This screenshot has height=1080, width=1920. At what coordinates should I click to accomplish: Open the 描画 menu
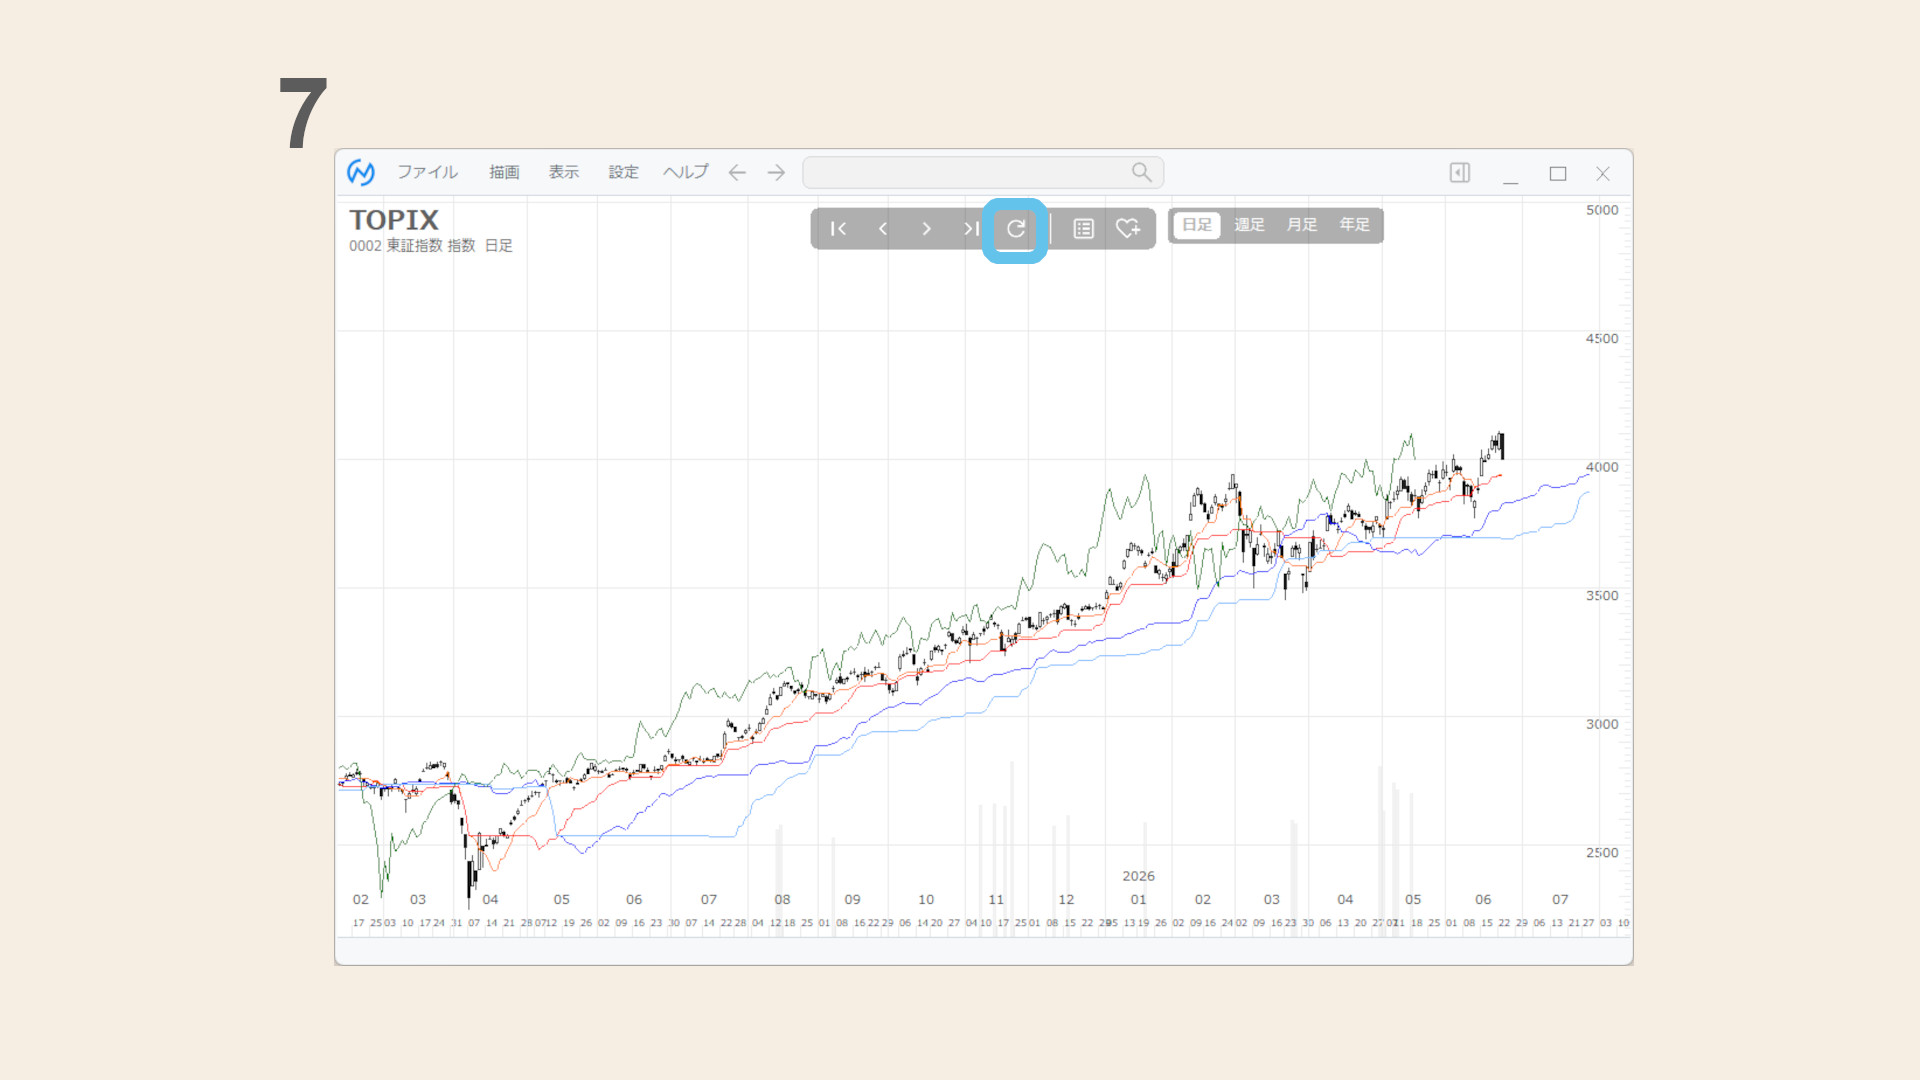(x=504, y=172)
